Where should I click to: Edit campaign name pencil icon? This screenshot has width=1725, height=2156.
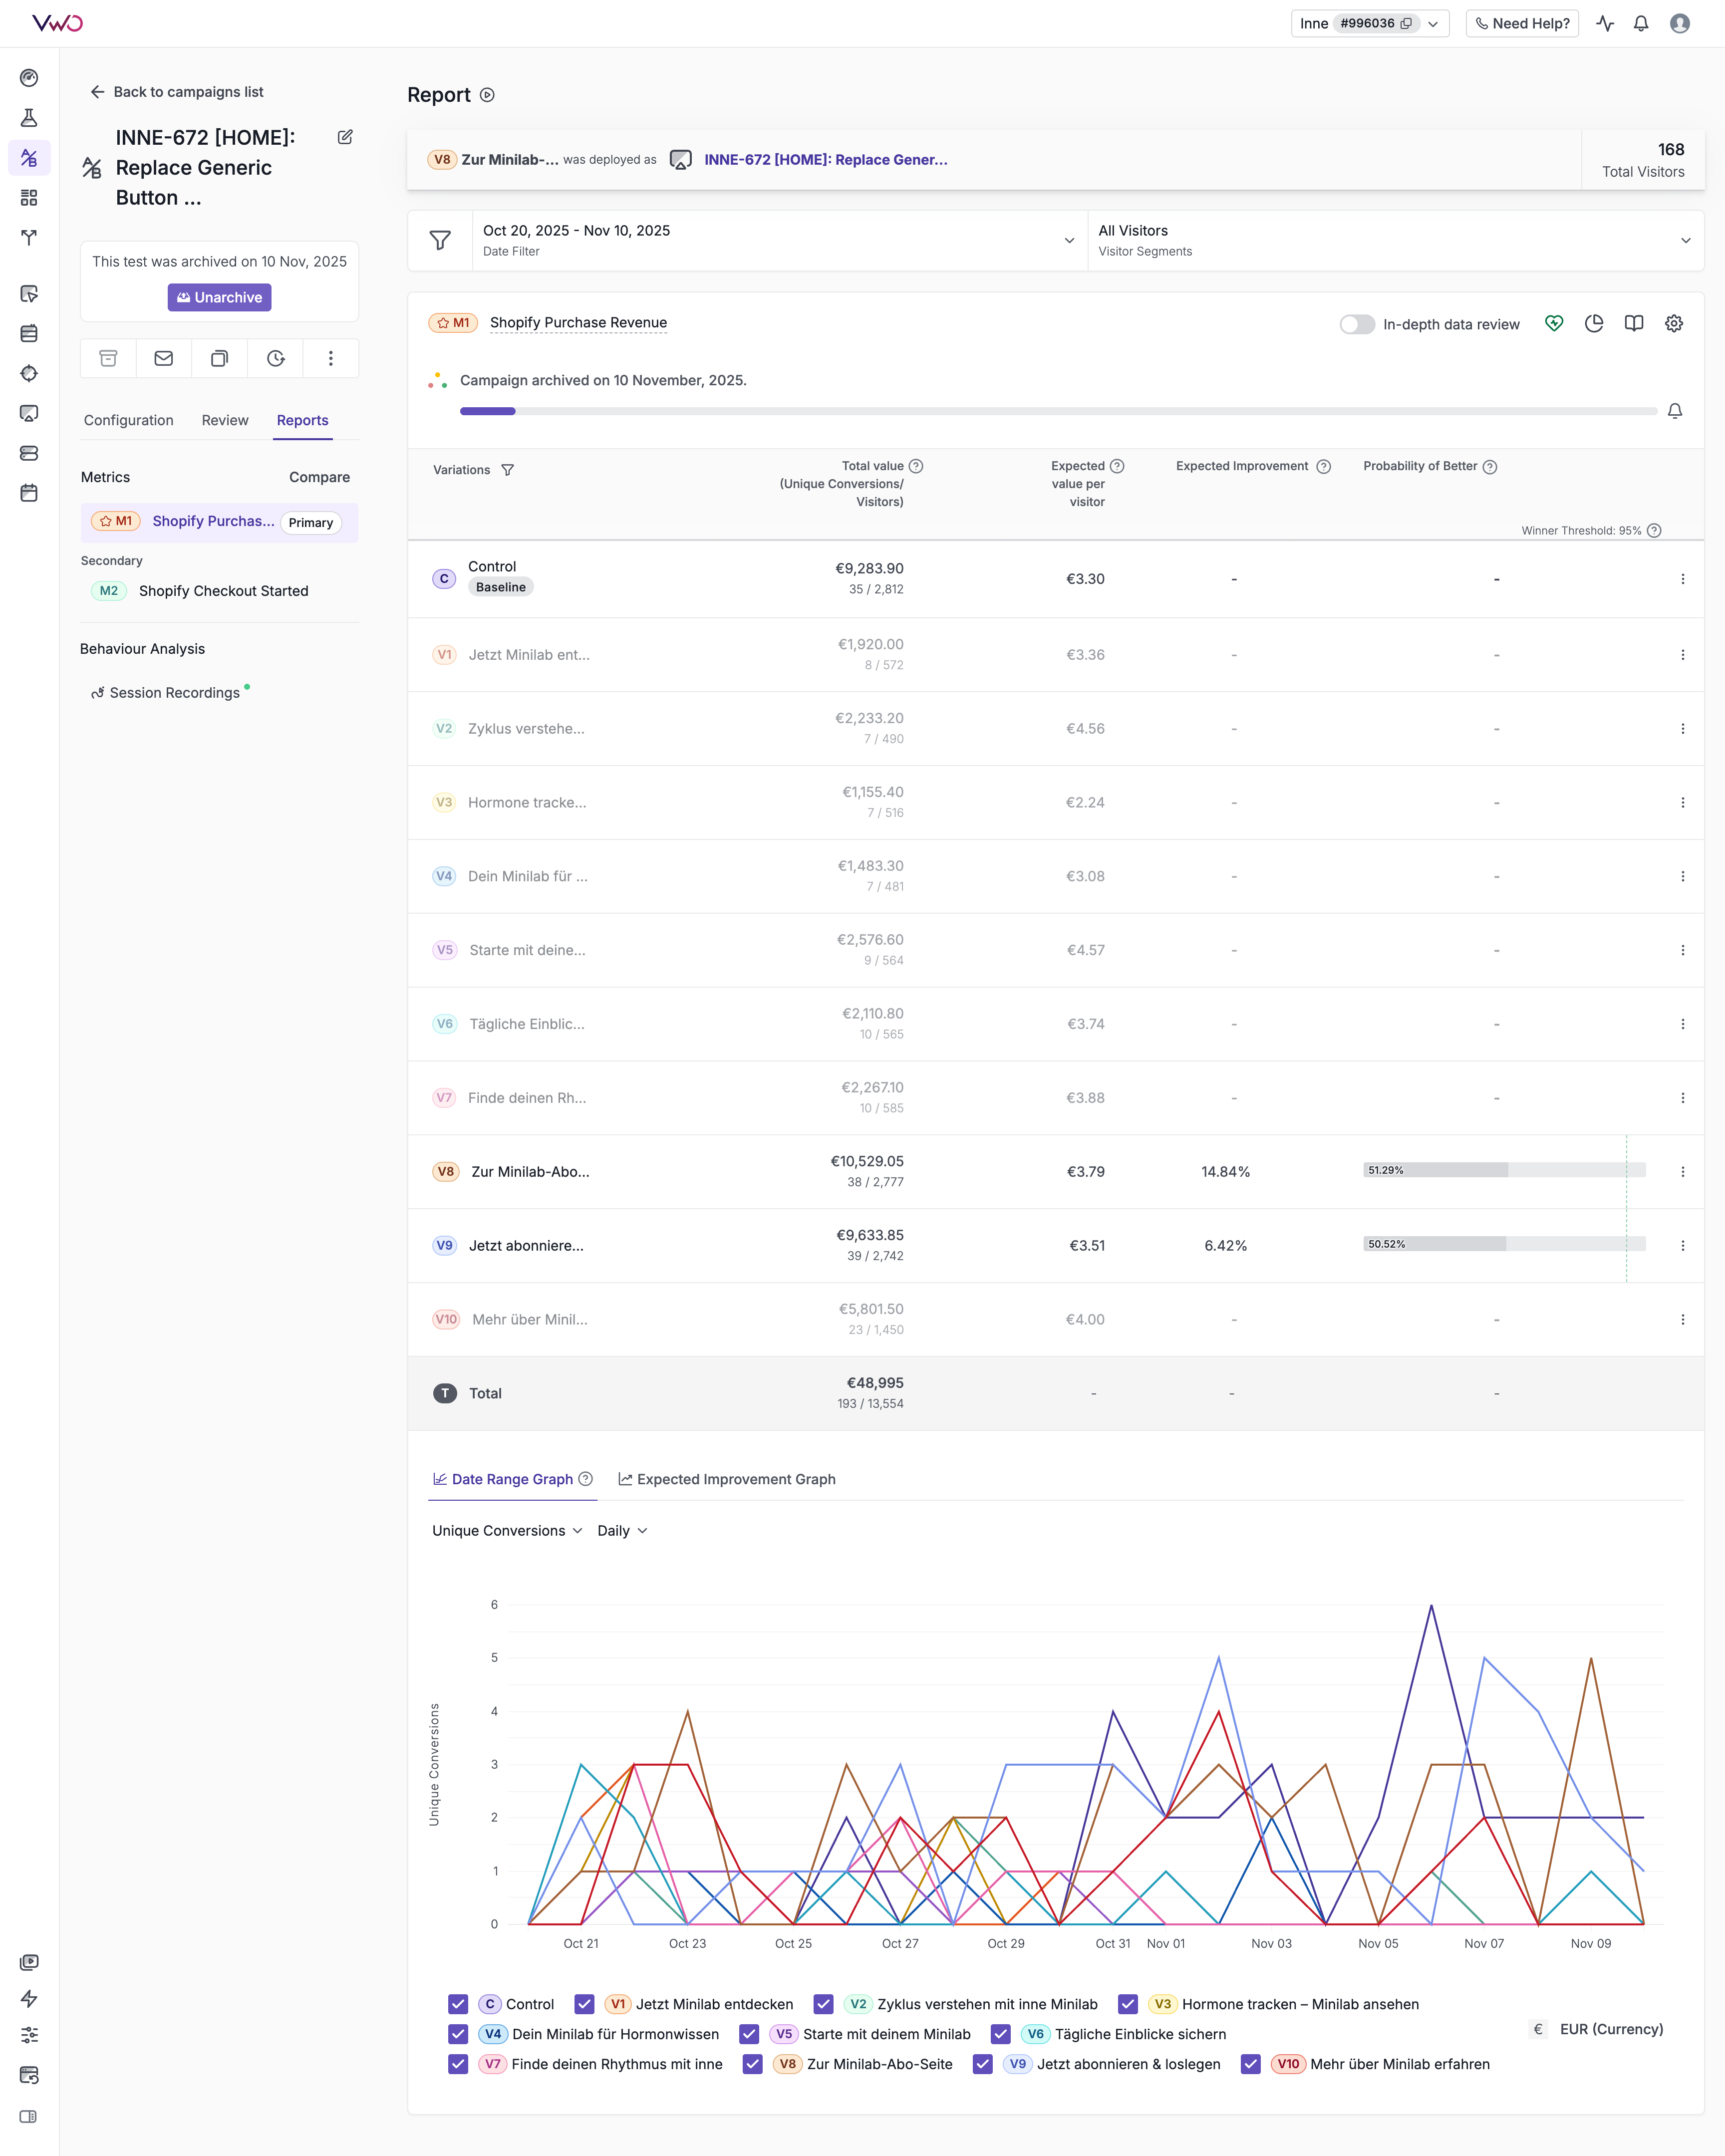click(x=345, y=137)
